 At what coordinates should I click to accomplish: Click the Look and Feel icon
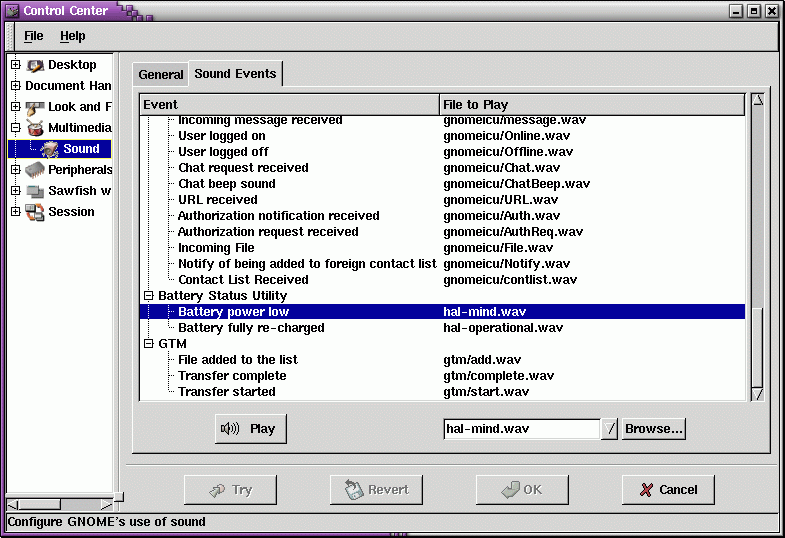point(36,107)
